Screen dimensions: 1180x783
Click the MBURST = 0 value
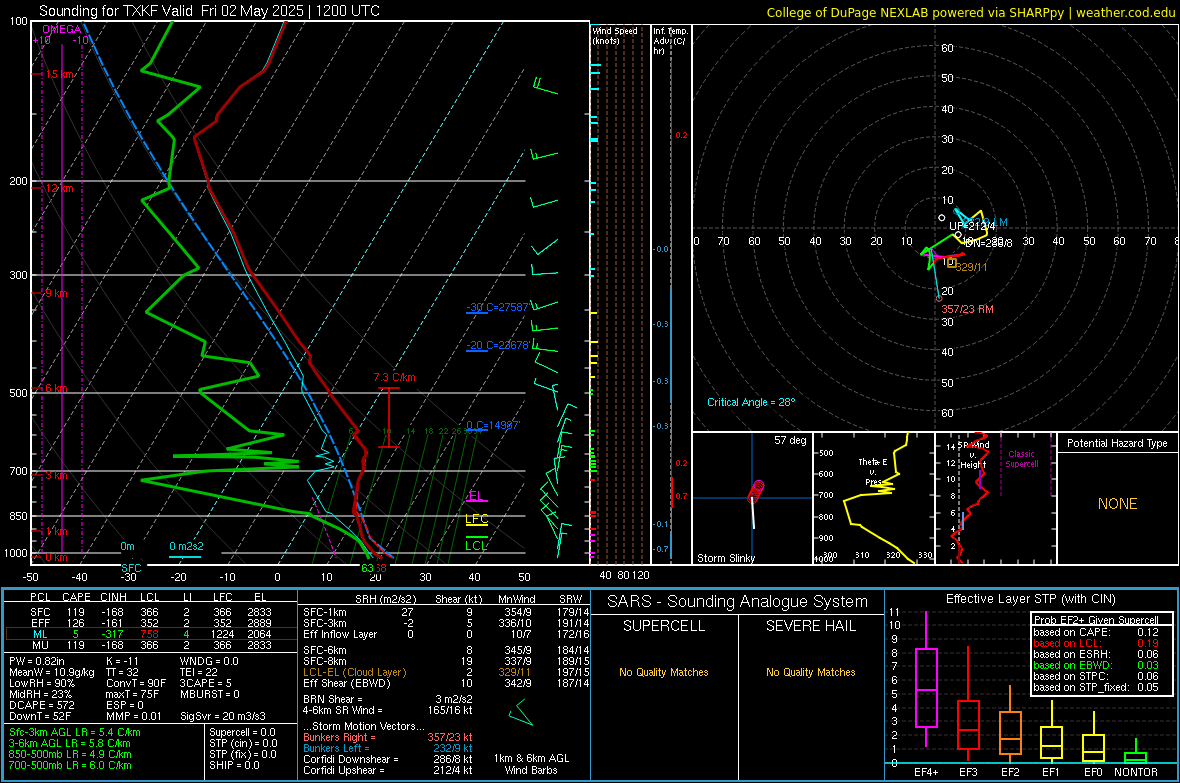tap(209, 694)
